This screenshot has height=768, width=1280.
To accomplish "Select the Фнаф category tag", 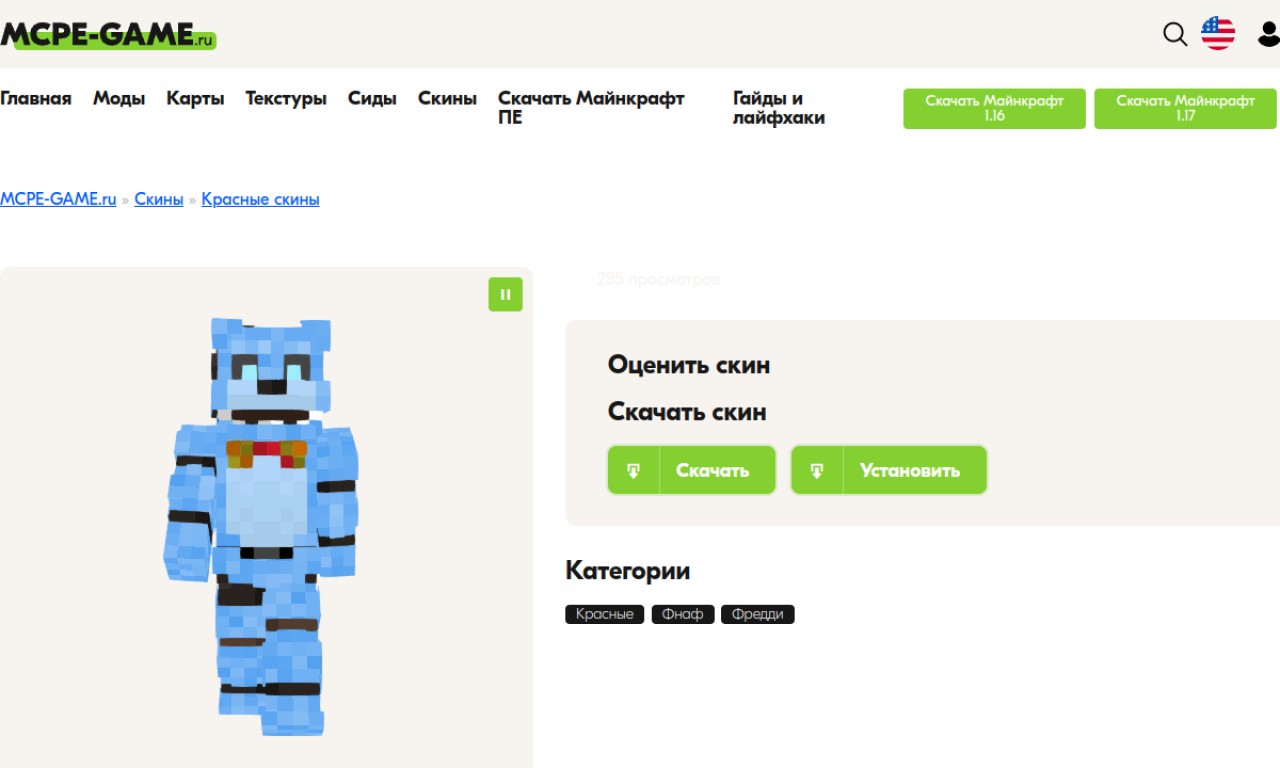I will [683, 614].
